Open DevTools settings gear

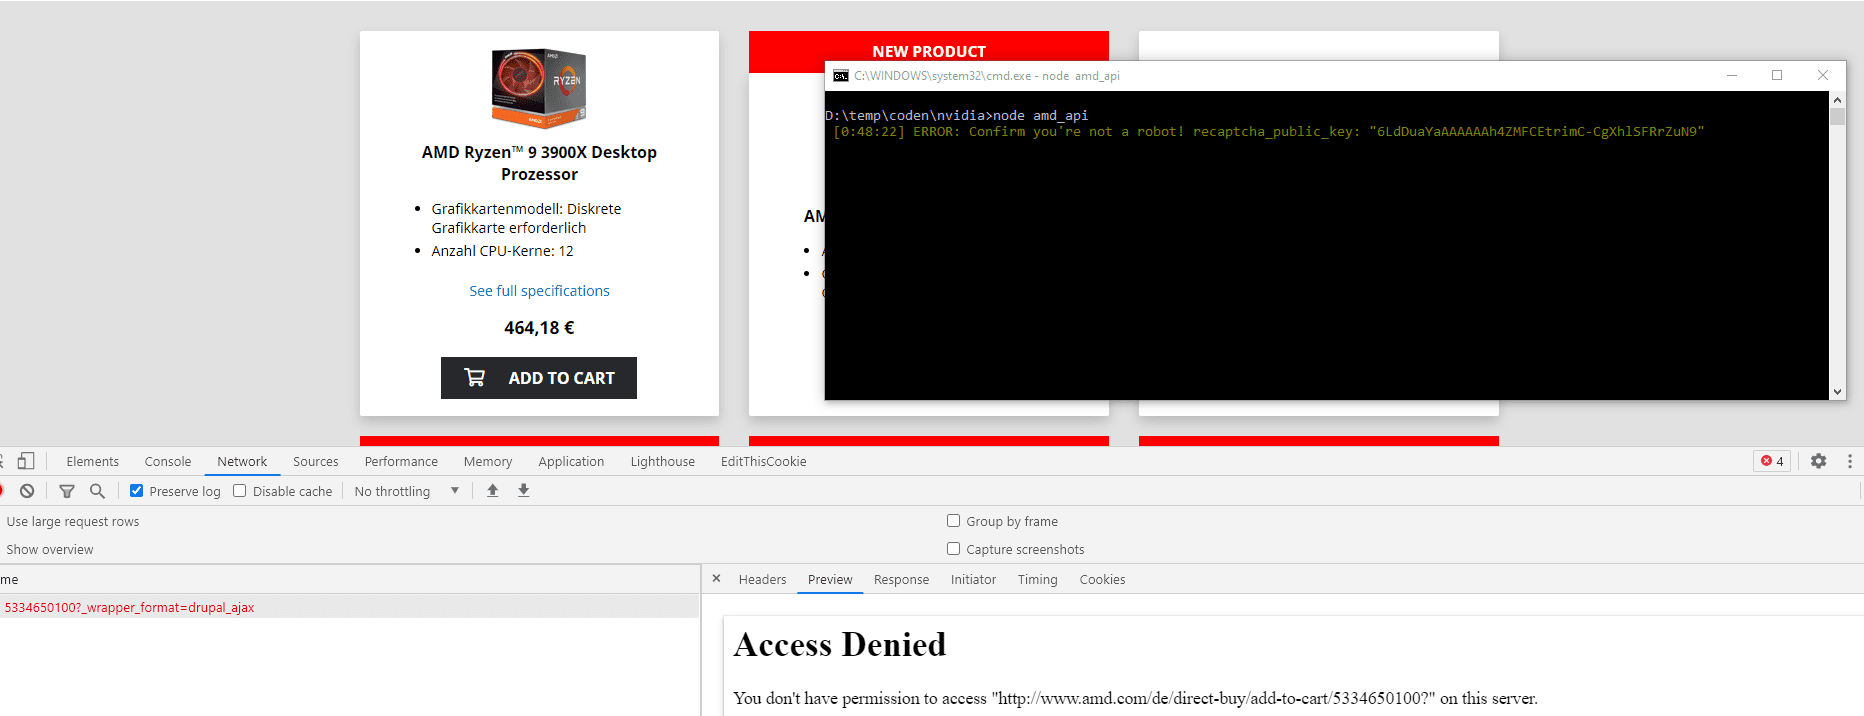(1818, 461)
